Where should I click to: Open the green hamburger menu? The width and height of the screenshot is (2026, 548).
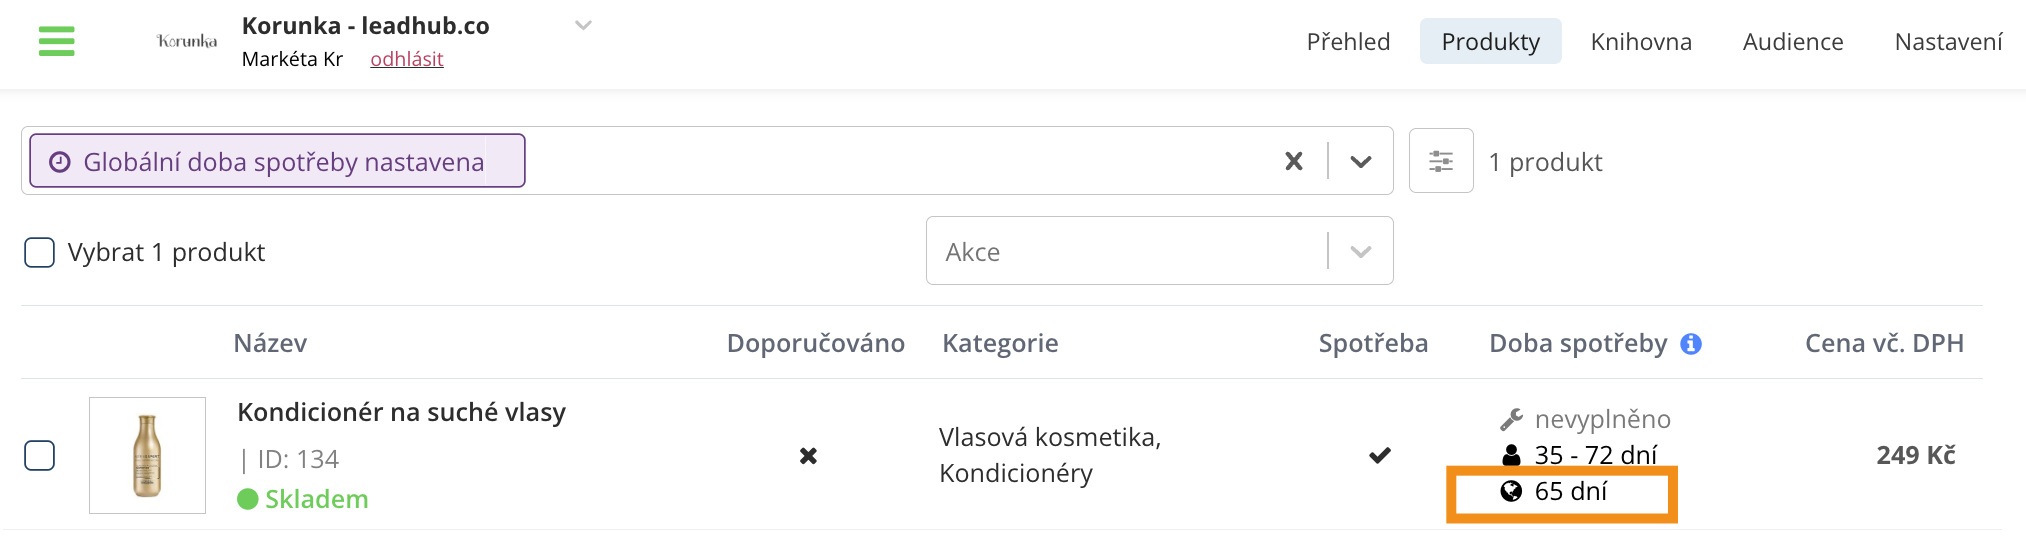tap(57, 41)
